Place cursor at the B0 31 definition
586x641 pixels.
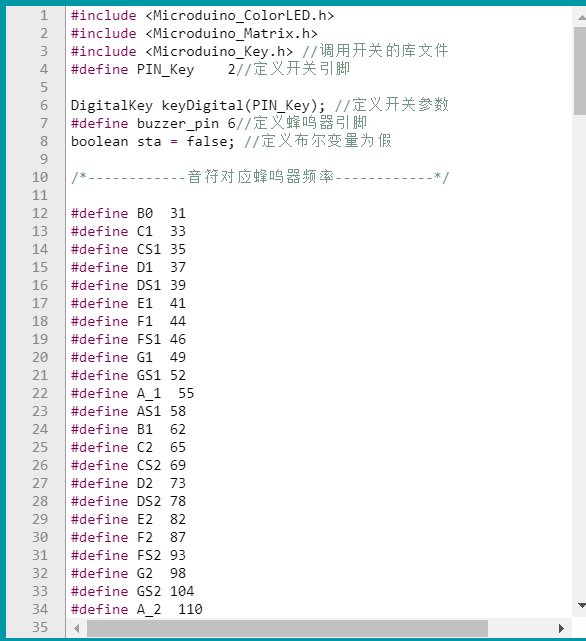click(128, 213)
